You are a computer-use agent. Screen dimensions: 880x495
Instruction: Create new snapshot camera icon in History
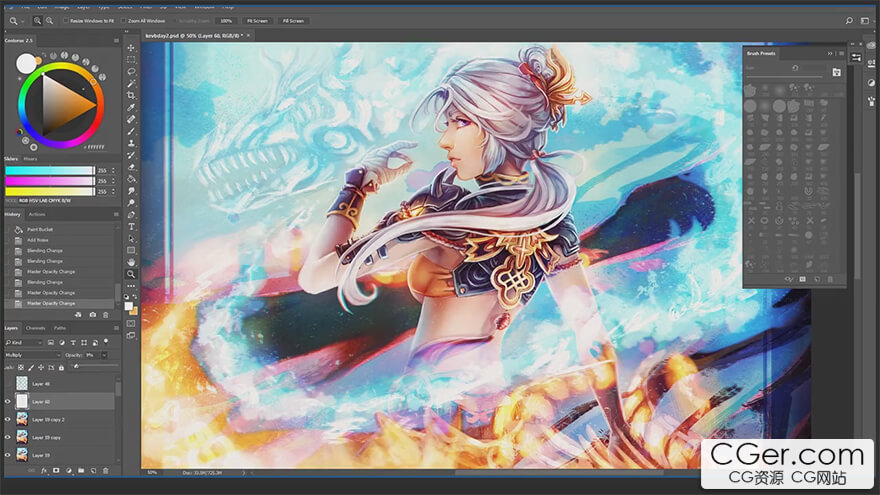click(93, 315)
